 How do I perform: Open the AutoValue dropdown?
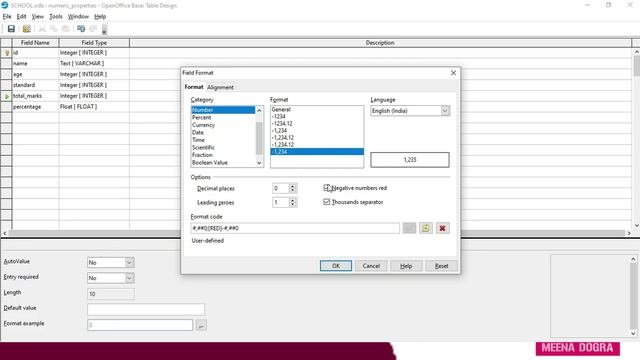pos(129,262)
